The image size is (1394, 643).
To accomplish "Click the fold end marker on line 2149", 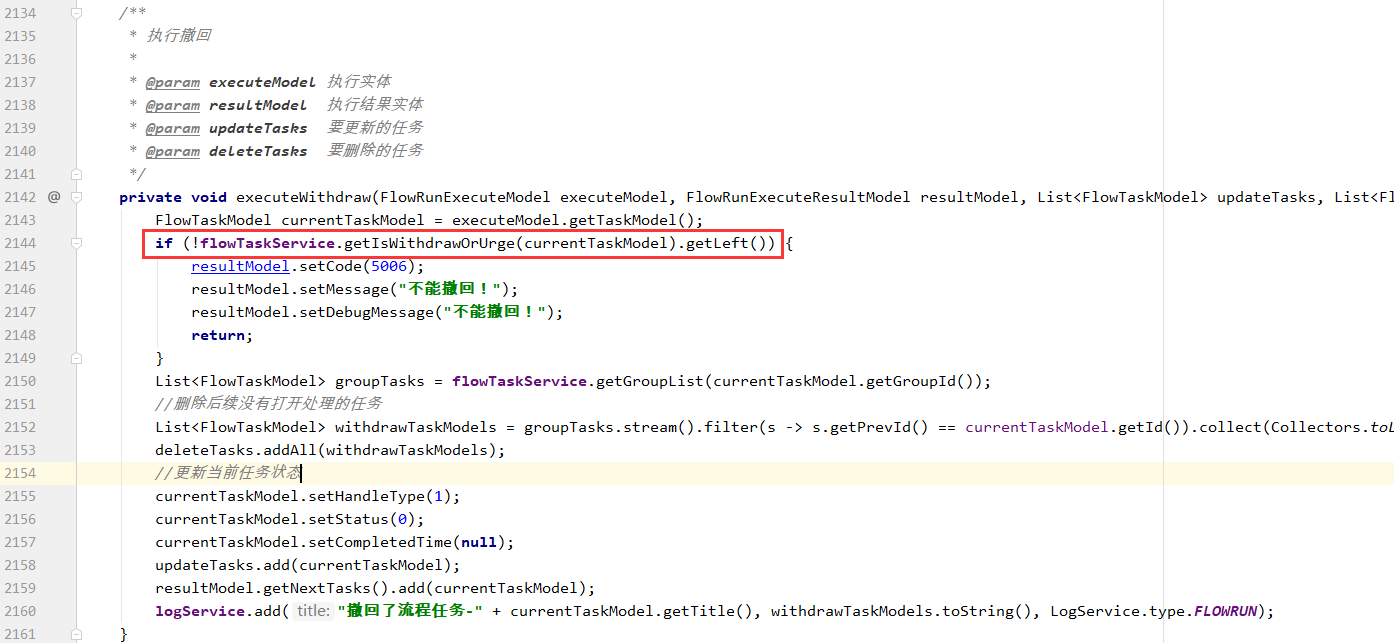I will click(x=77, y=358).
